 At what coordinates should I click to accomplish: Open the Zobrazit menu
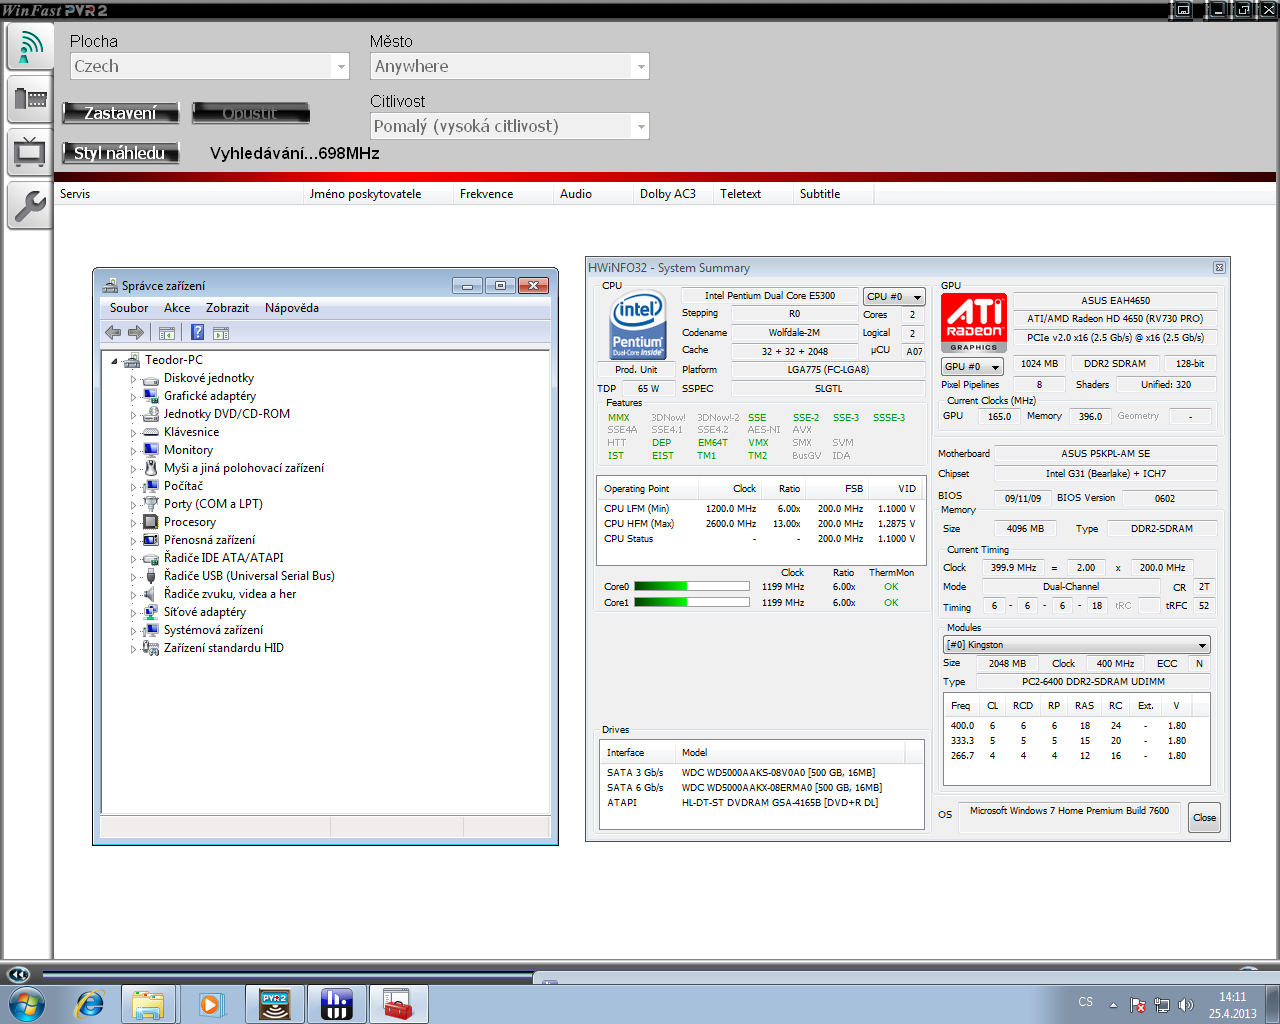click(227, 308)
